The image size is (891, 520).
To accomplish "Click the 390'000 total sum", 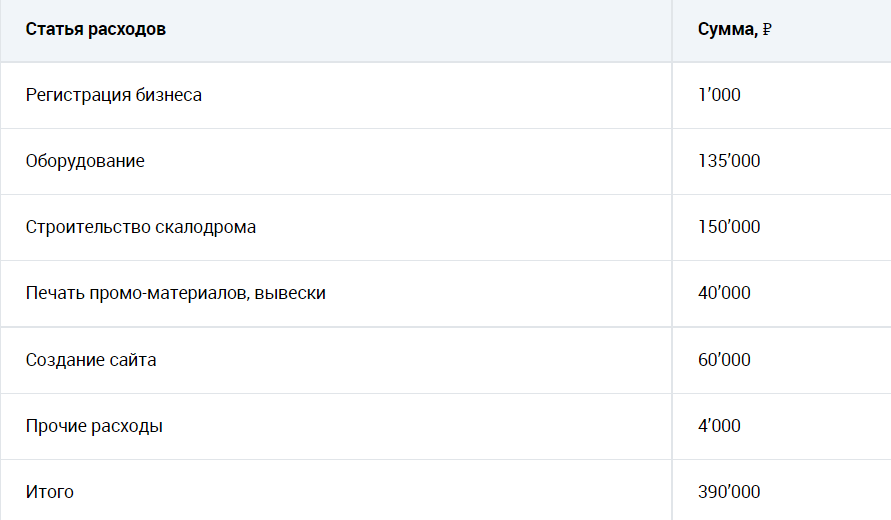I will 729,491.
